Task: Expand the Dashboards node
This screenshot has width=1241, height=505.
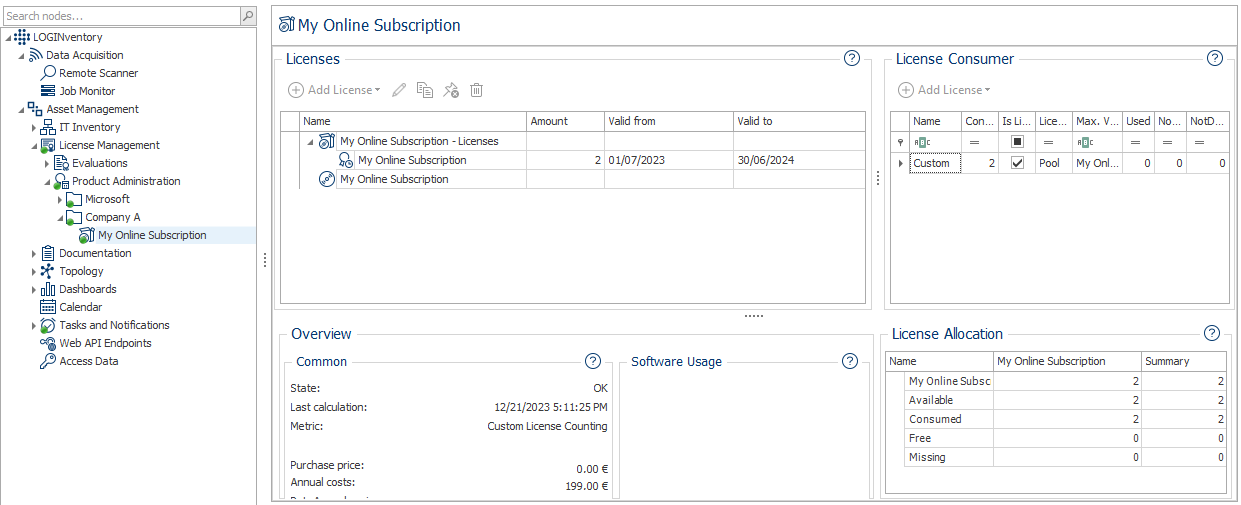Action: (34, 289)
